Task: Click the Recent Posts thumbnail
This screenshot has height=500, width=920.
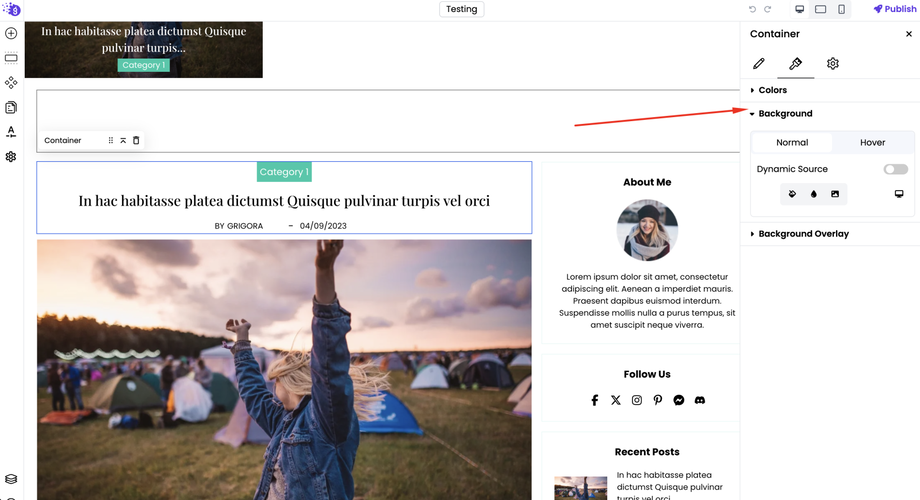Action: pos(580,488)
